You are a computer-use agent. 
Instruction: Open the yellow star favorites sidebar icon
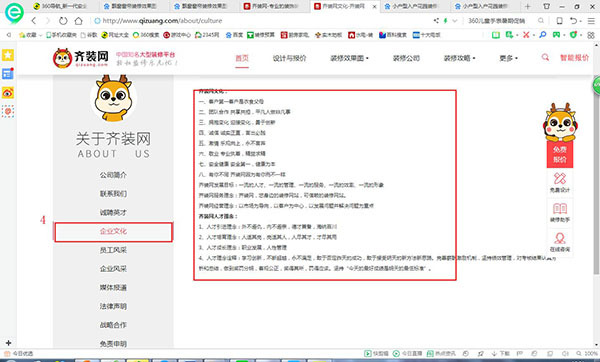[x=8, y=55]
